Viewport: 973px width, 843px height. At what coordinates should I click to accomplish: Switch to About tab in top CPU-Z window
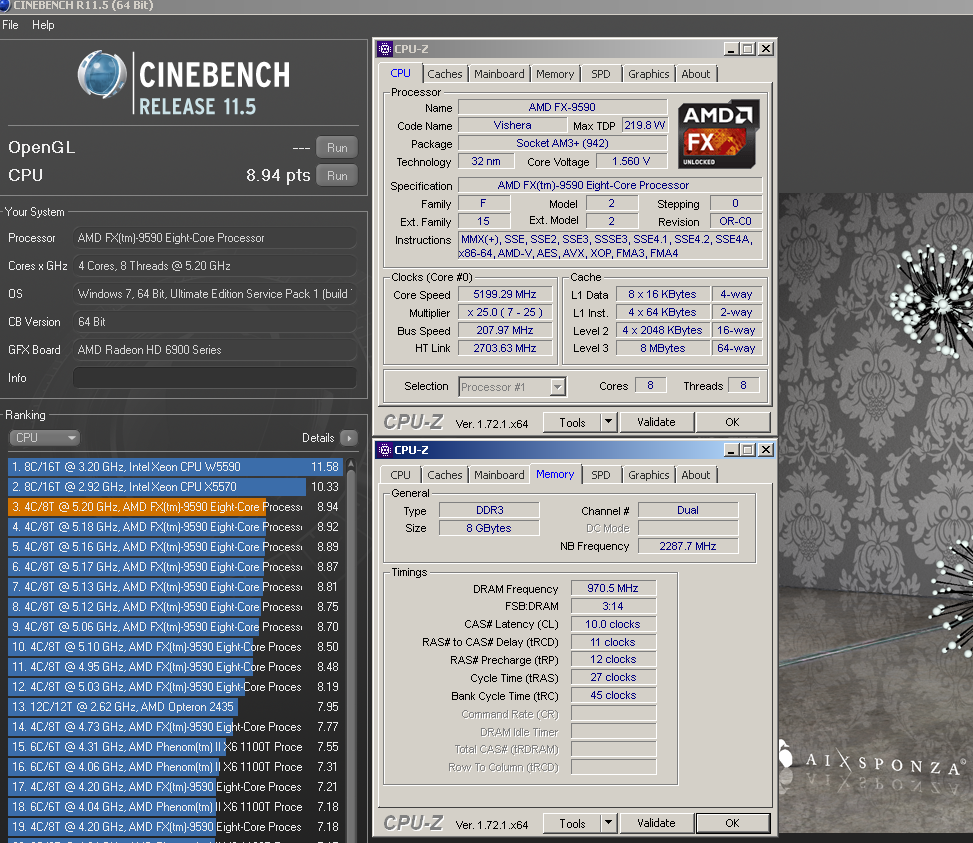[x=696, y=74]
